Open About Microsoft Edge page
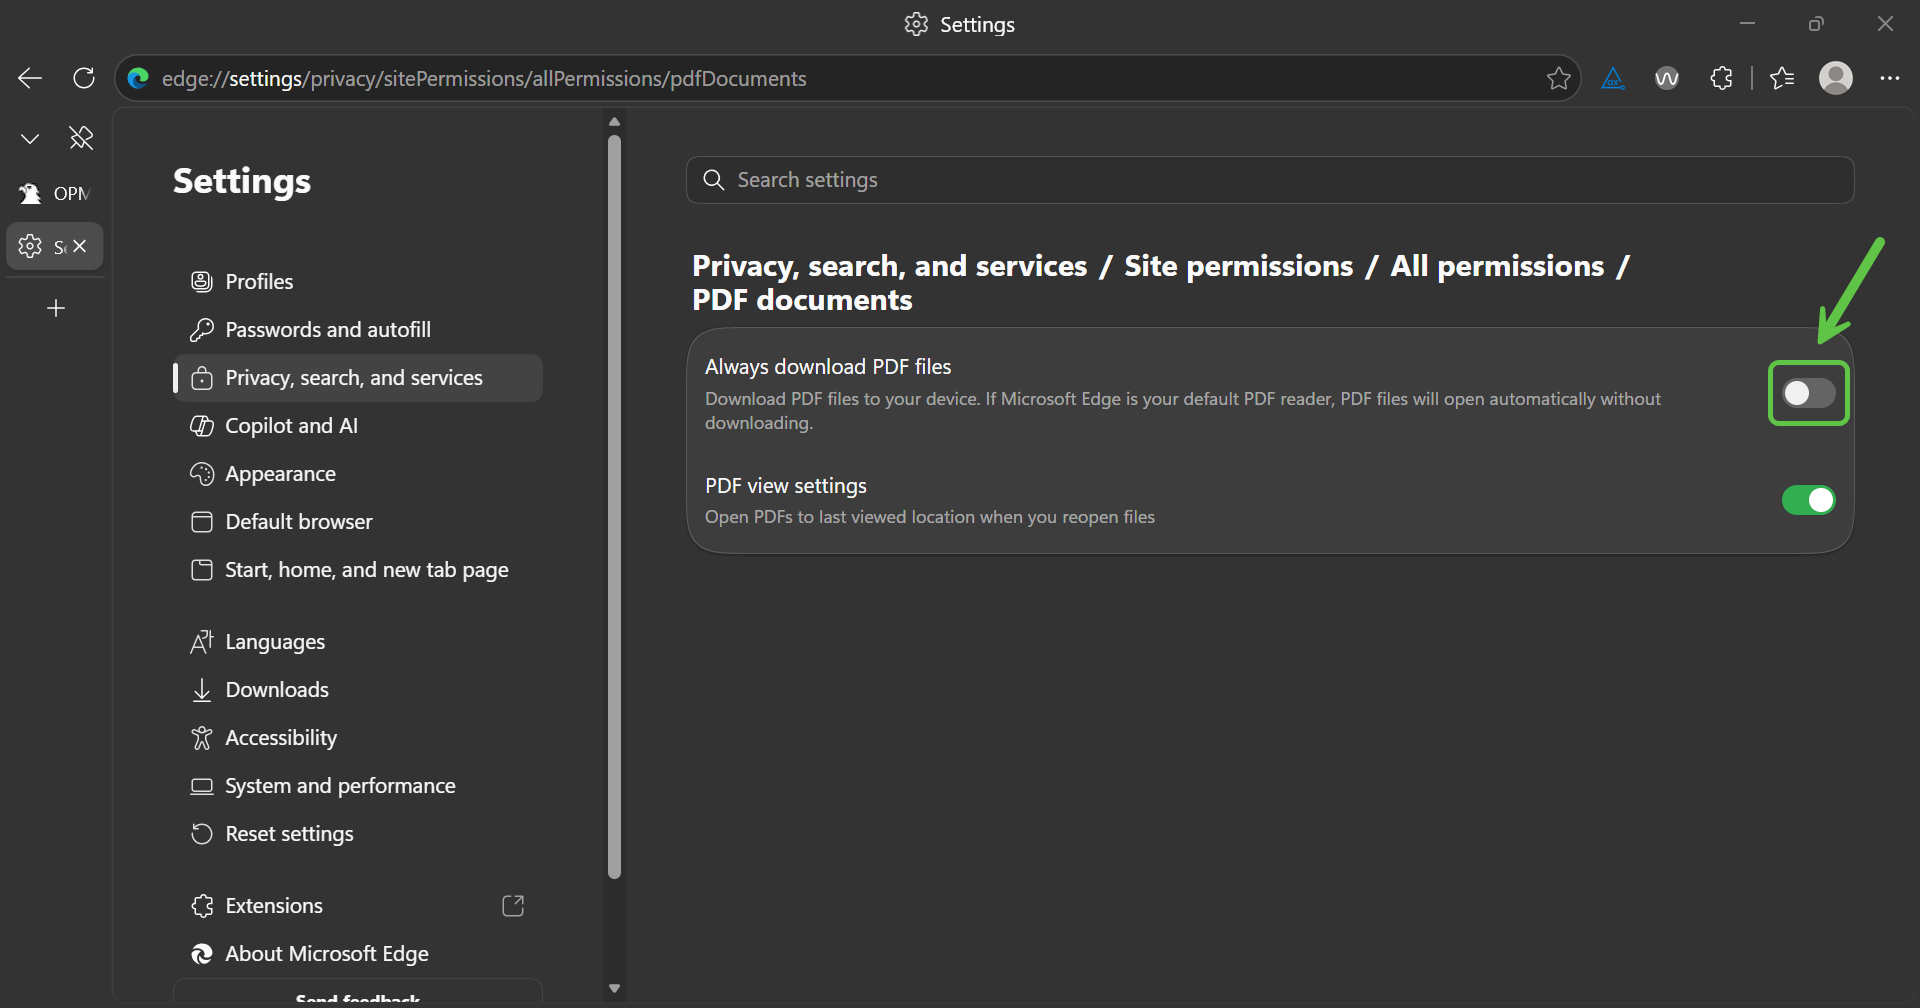Viewport: 1920px width, 1008px height. [x=358, y=954]
